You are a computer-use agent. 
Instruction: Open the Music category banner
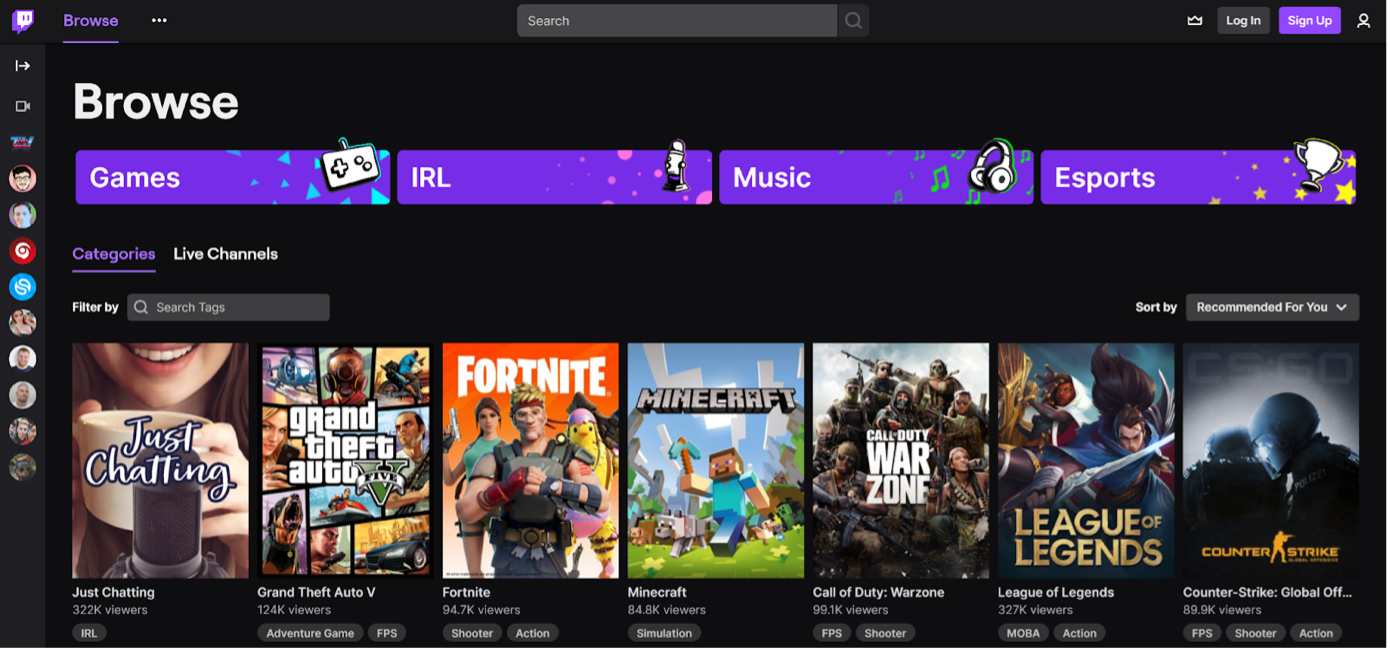pyautogui.click(x=877, y=177)
